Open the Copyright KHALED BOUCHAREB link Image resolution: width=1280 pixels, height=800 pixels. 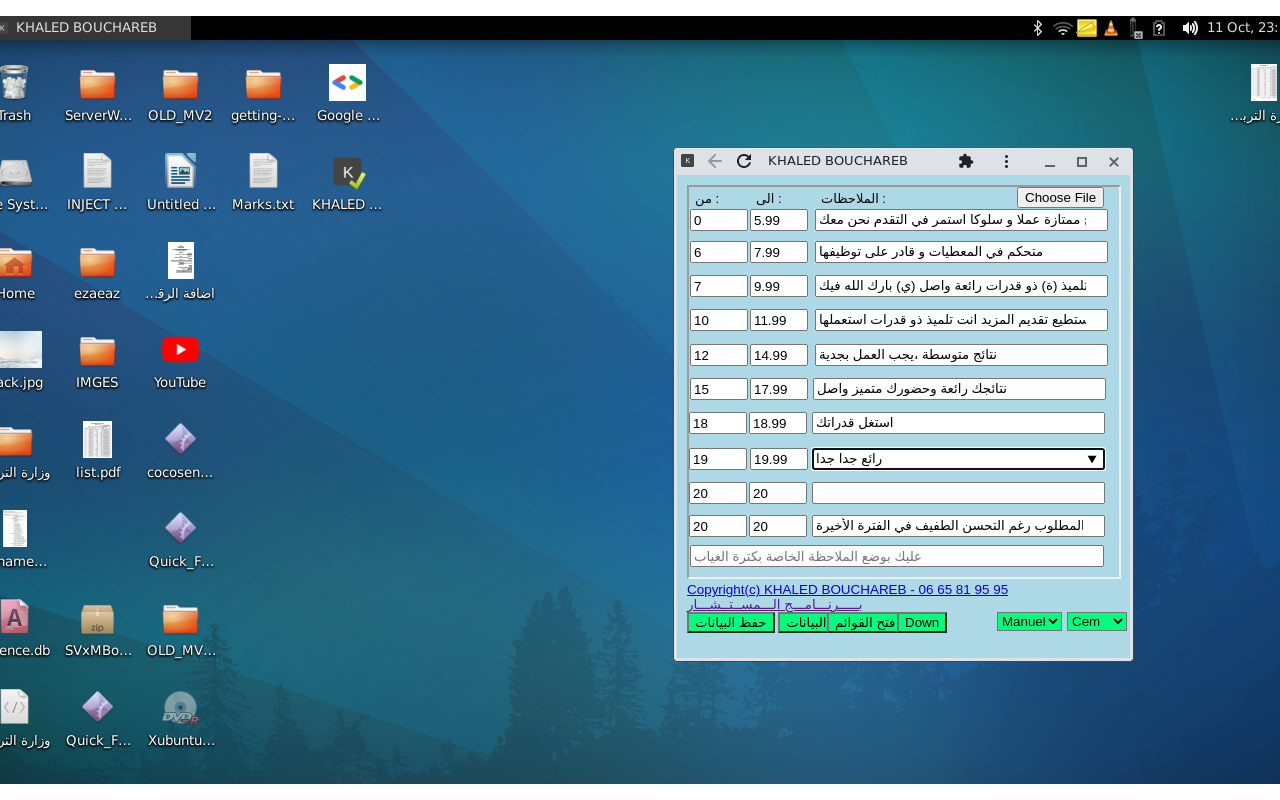pos(847,590)
